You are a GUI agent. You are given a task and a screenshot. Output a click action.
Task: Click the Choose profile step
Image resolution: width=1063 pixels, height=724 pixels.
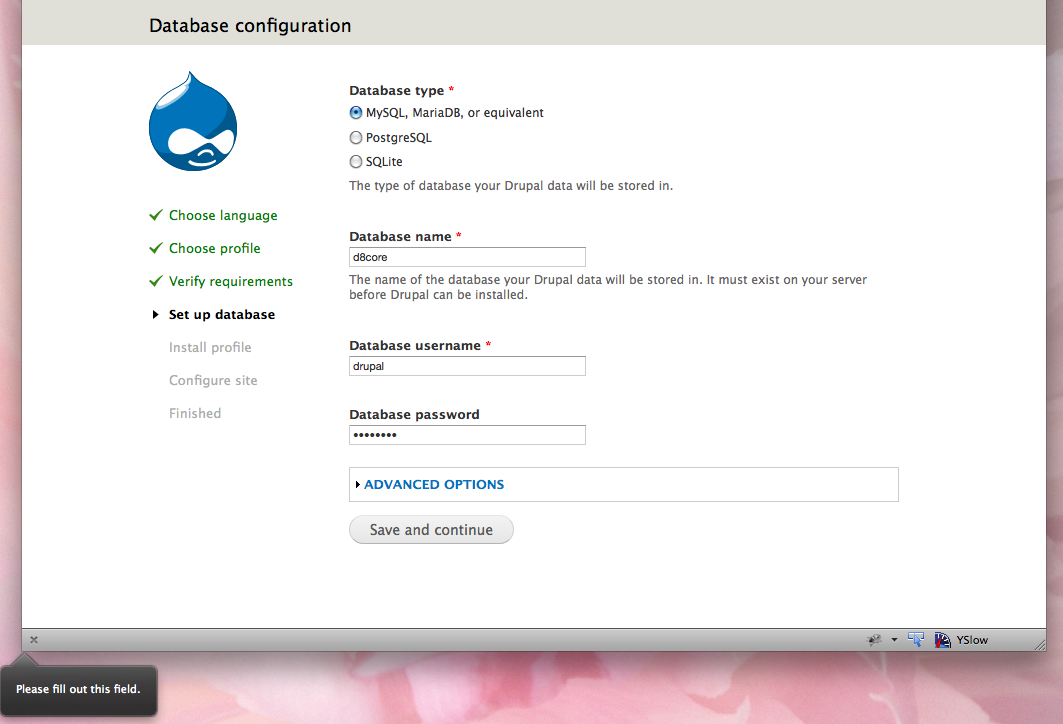click(x=214, y=248)
